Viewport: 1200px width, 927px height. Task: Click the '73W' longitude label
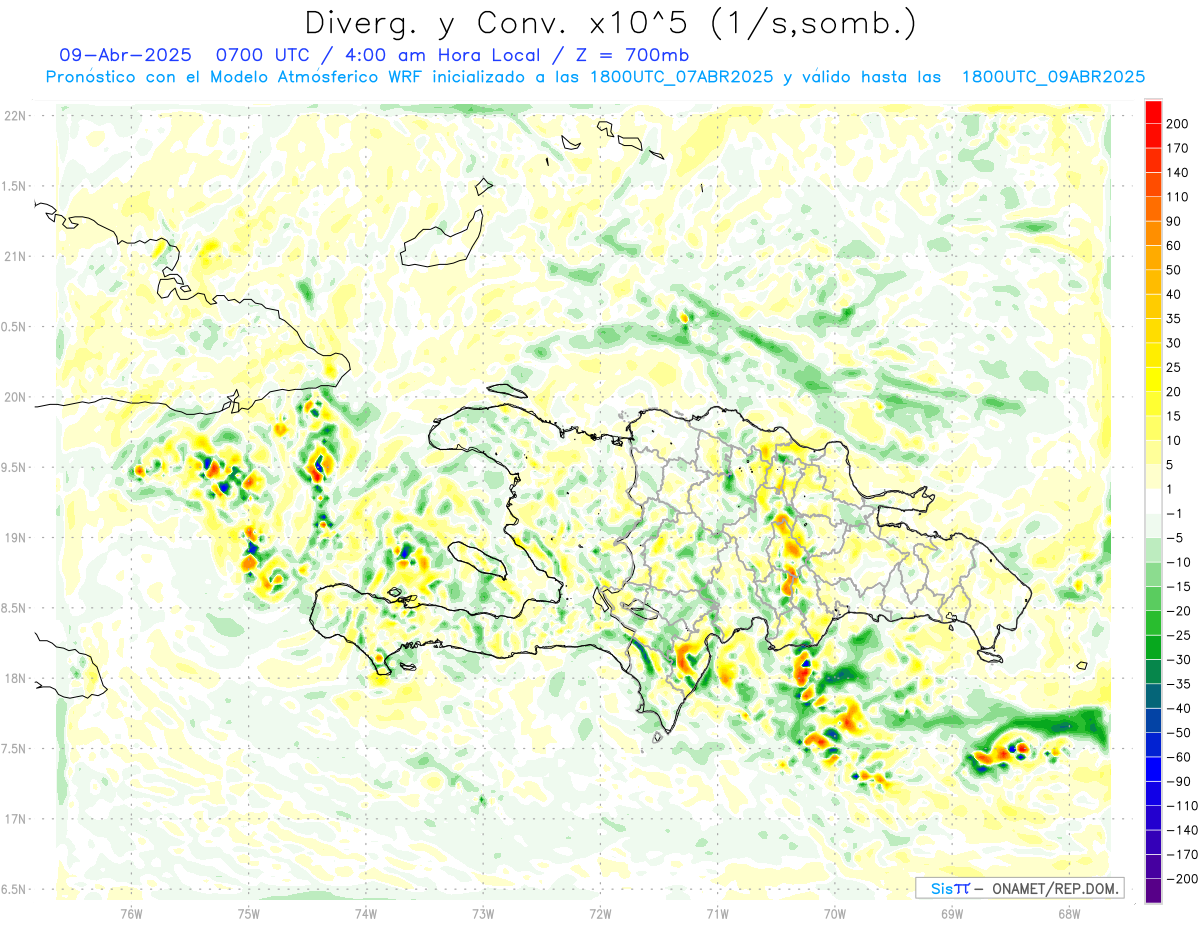[x=483, y=913]
